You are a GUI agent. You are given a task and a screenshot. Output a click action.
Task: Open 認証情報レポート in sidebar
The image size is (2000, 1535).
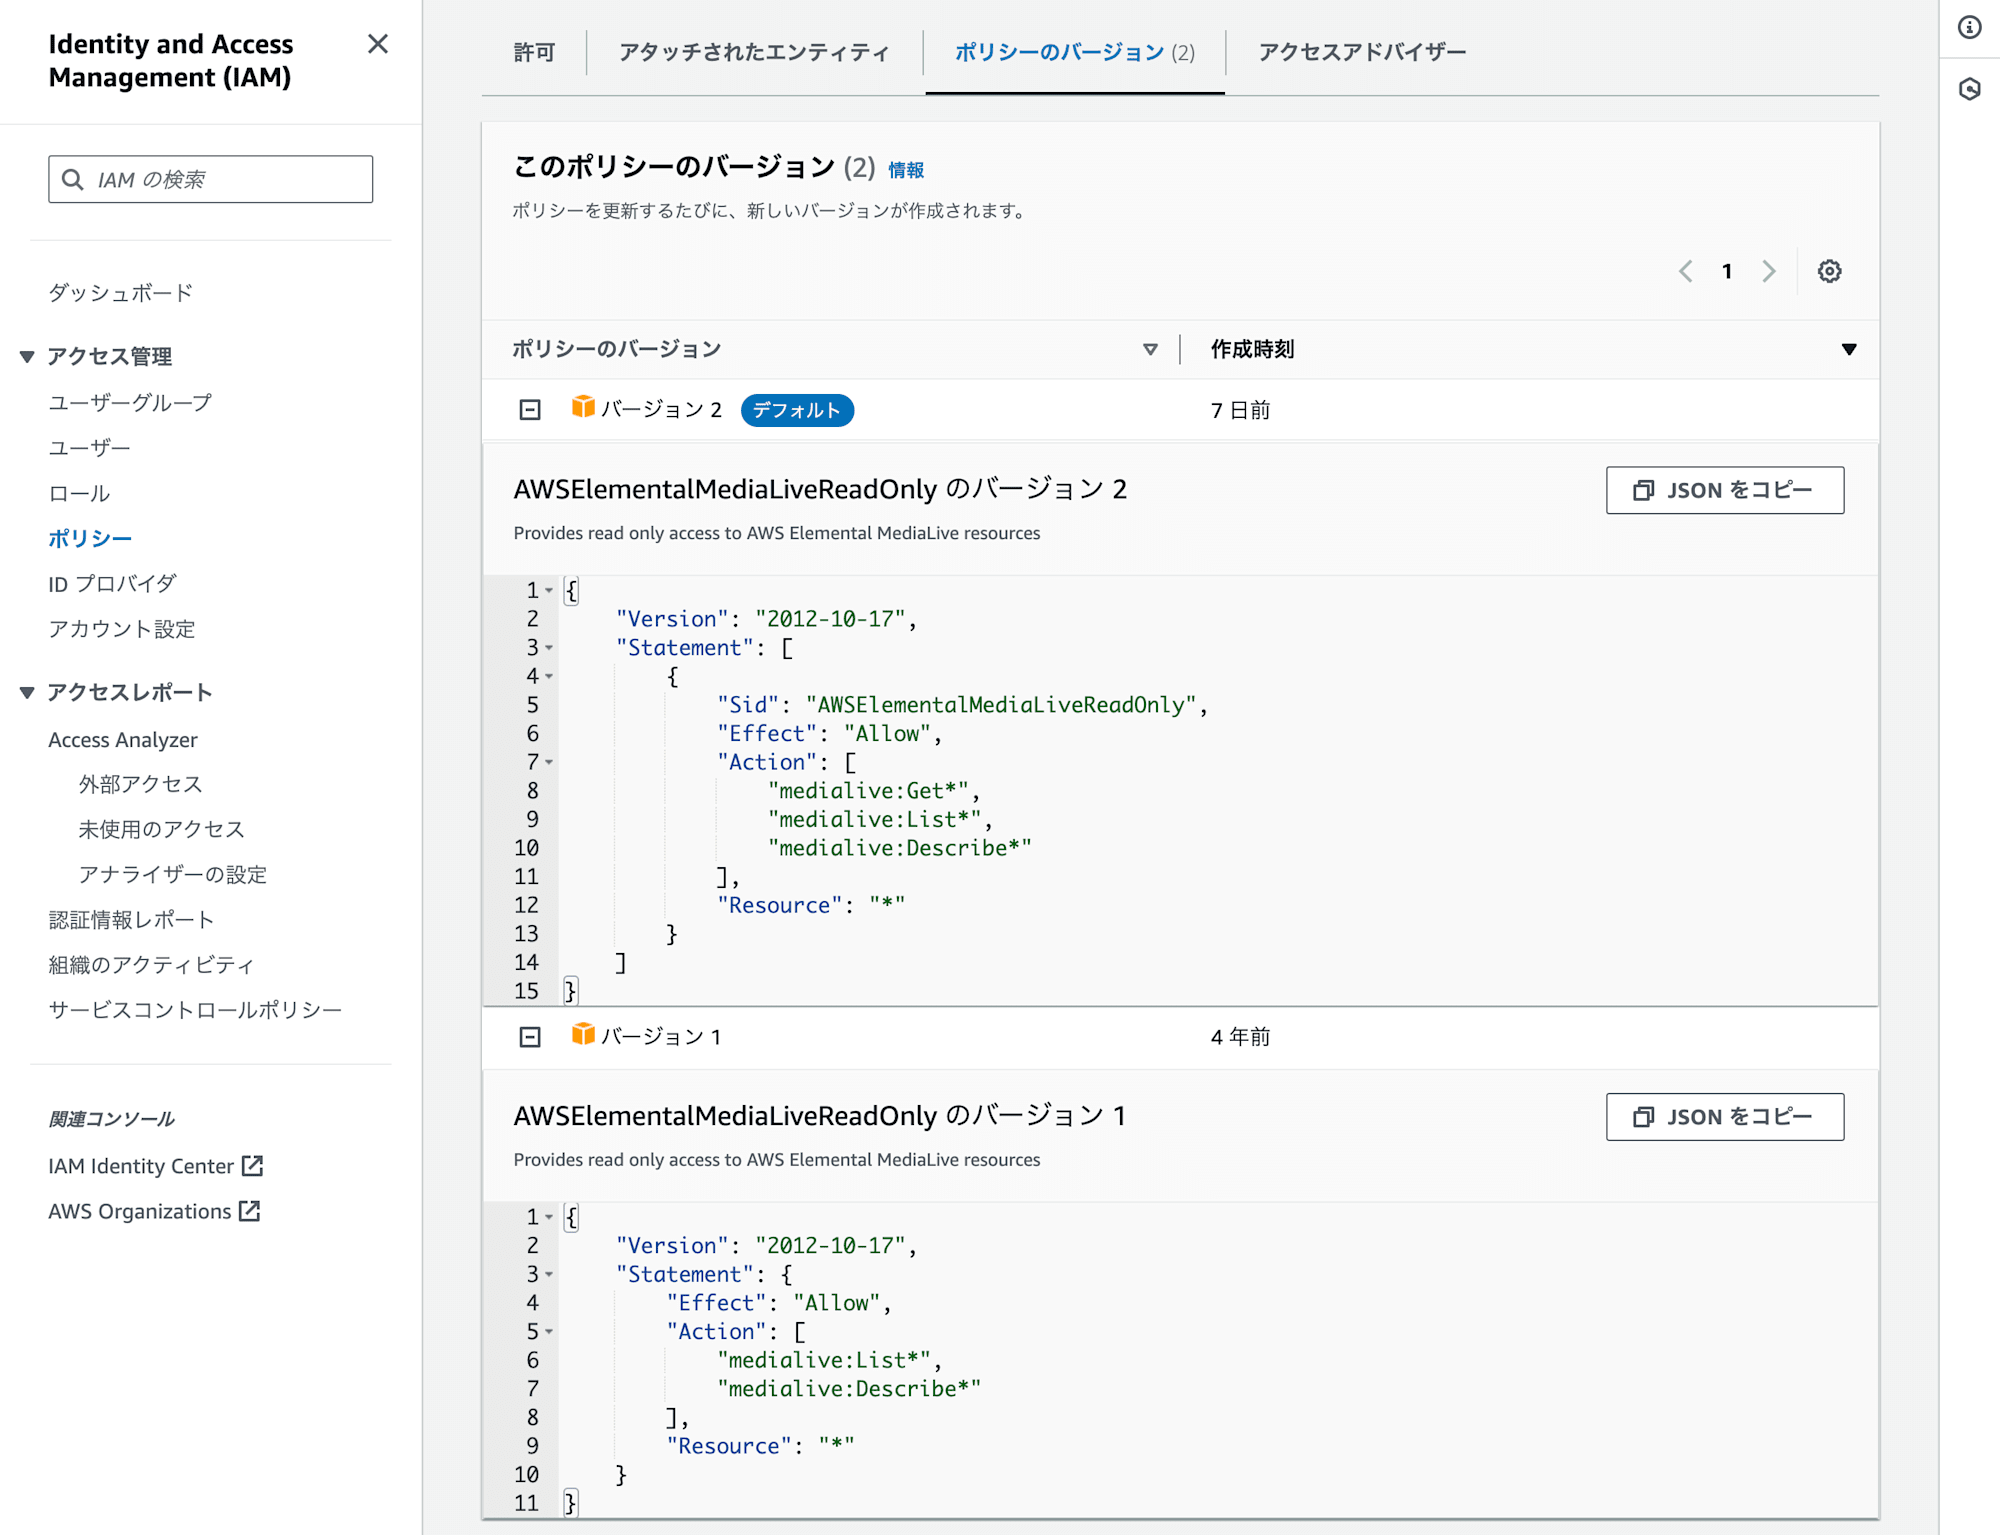click(131, 920)
